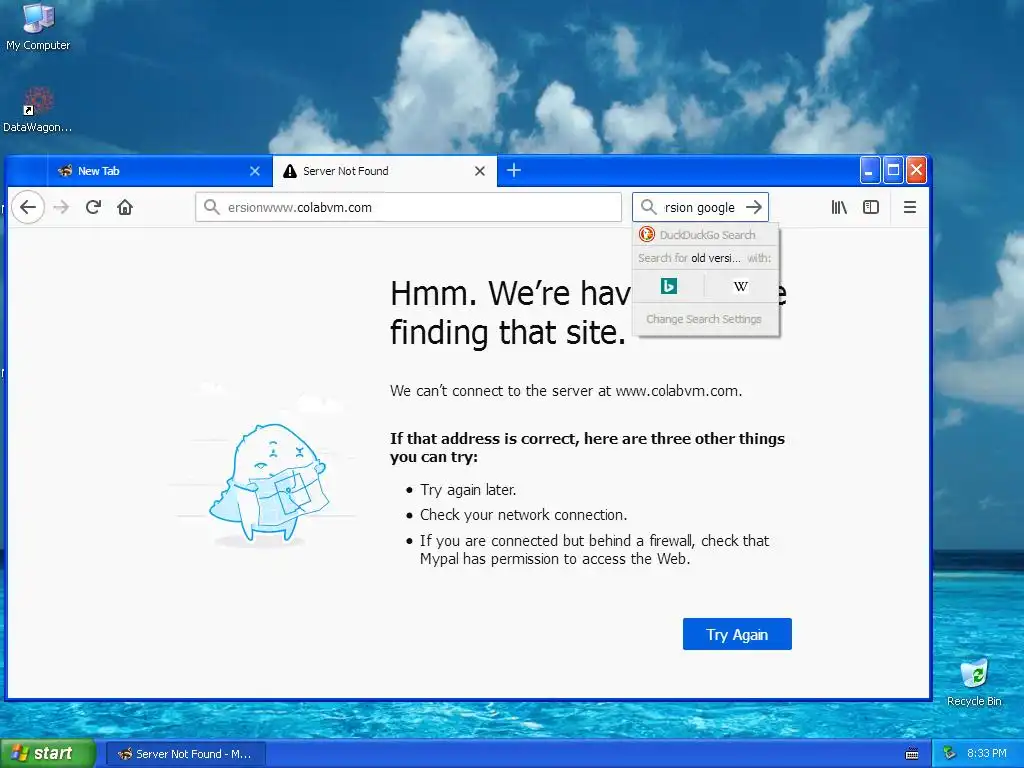This screenshot has width=1024, height=768.
Task: Focus the address bar with colabvm.com
Action: pos(408,208)
